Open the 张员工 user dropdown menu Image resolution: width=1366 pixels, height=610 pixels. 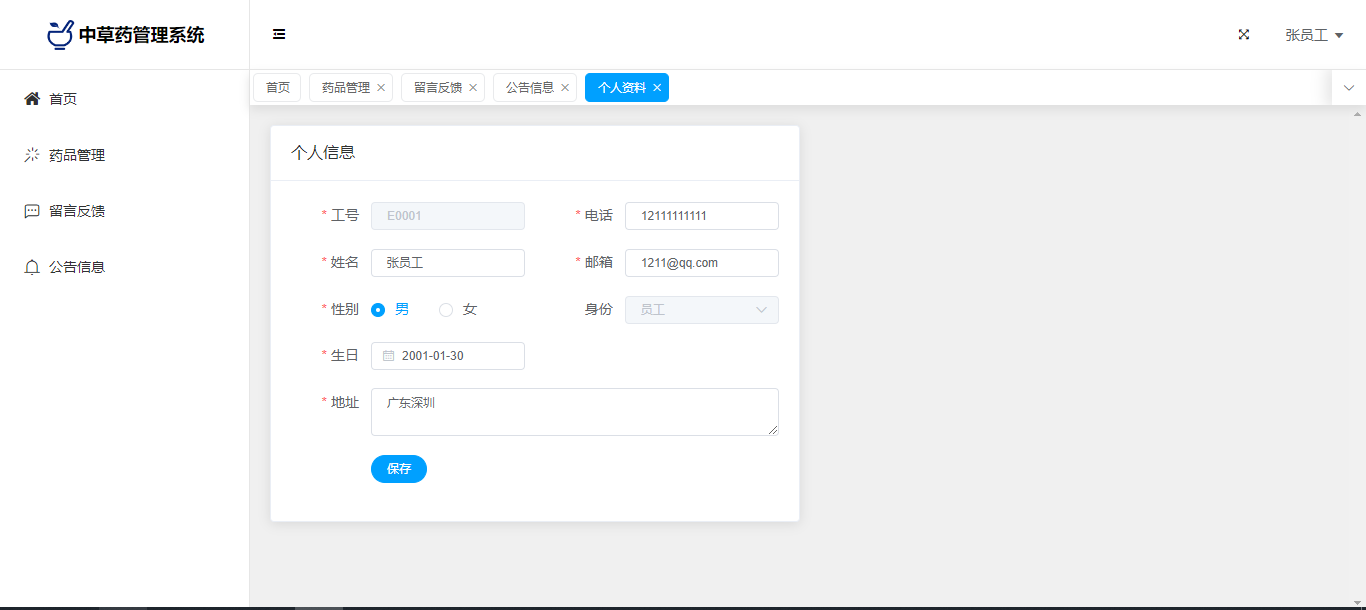pyautogui.click(x=1313, y=35)
